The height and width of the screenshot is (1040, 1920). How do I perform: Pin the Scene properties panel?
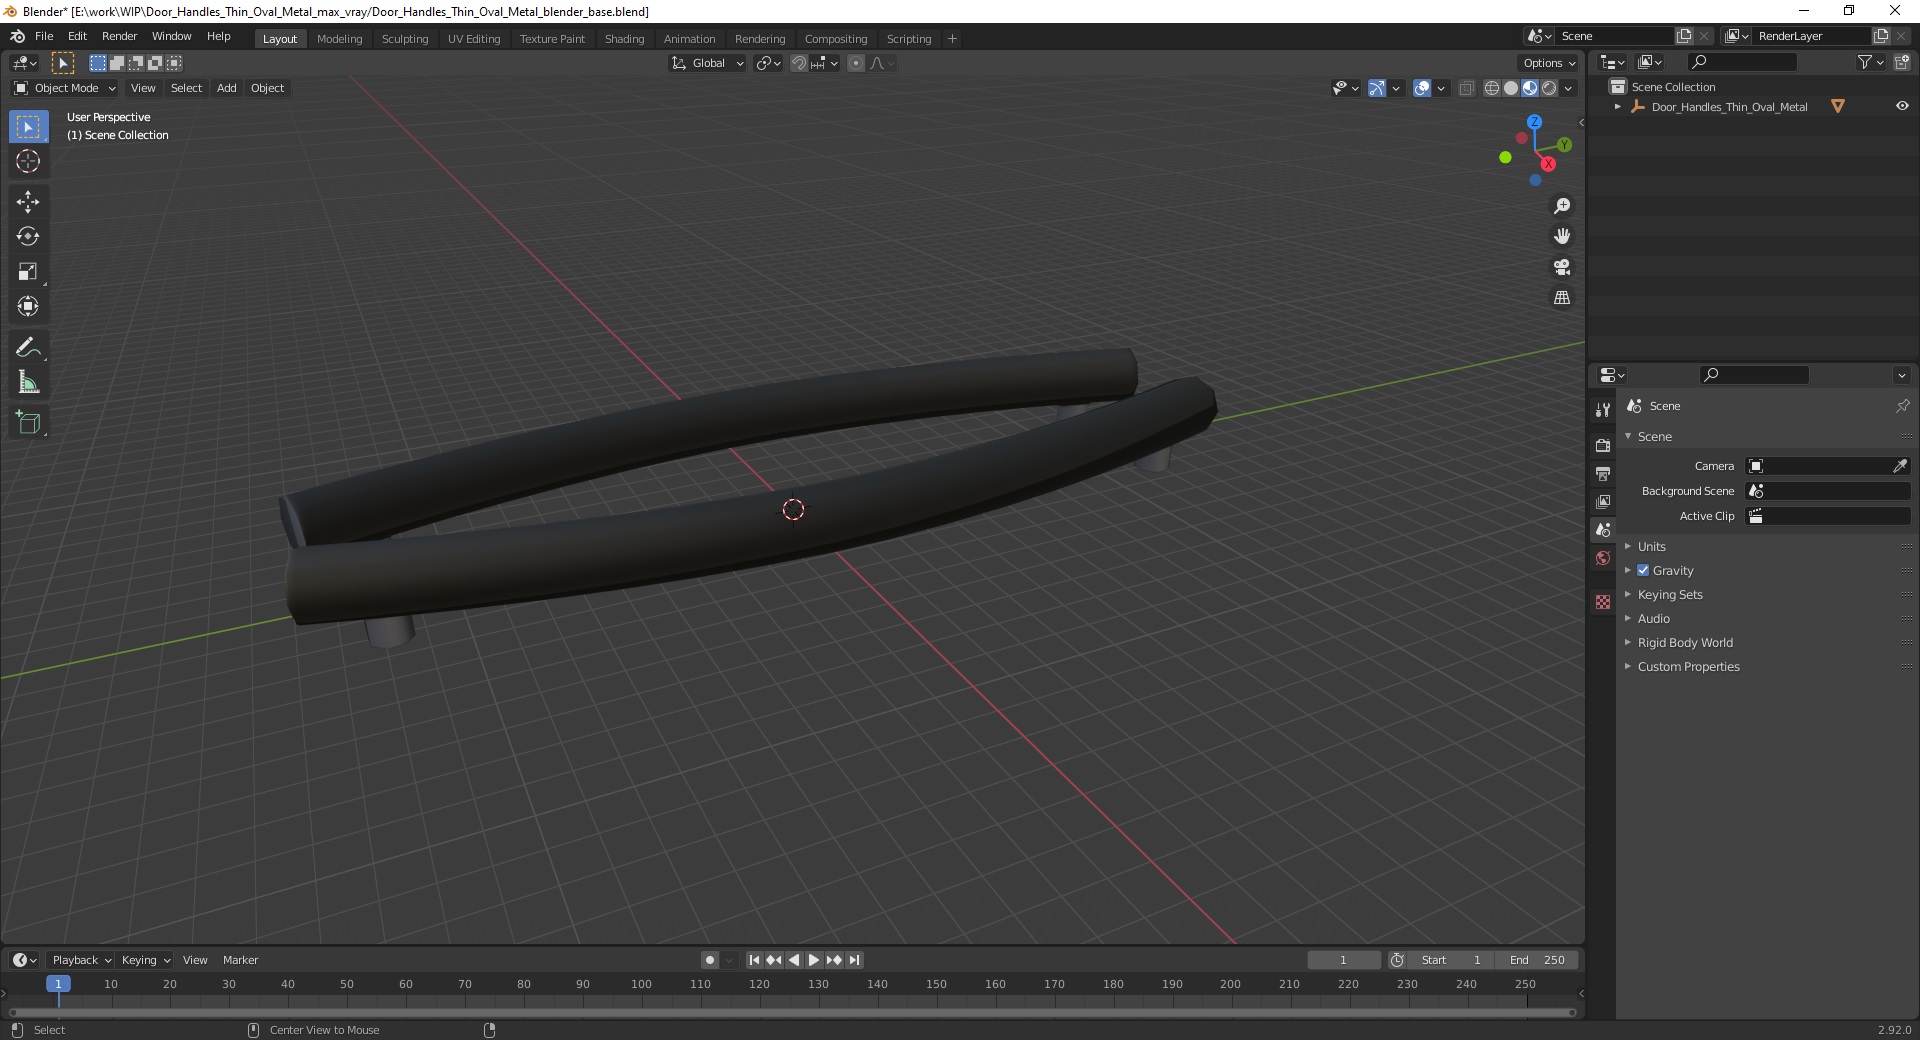[1902, 406]
